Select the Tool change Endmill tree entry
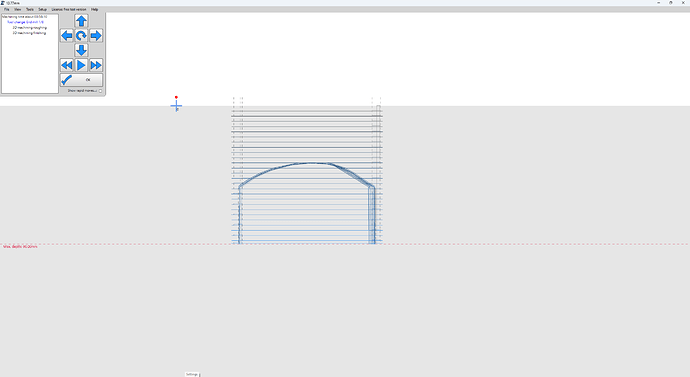Image resolution: width=690 pixels, height=377 pixels. click(x=26, y=22)
